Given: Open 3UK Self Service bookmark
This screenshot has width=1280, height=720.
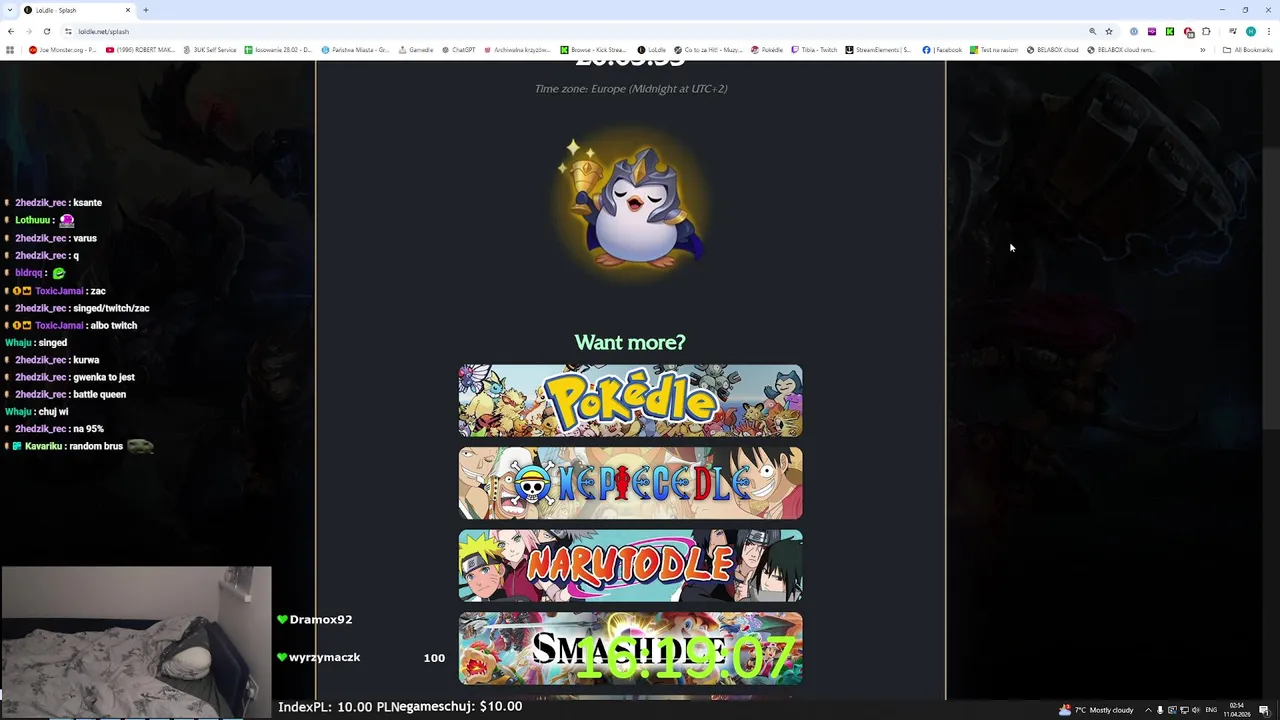Looking at the screenshot, I should point(210,50).
